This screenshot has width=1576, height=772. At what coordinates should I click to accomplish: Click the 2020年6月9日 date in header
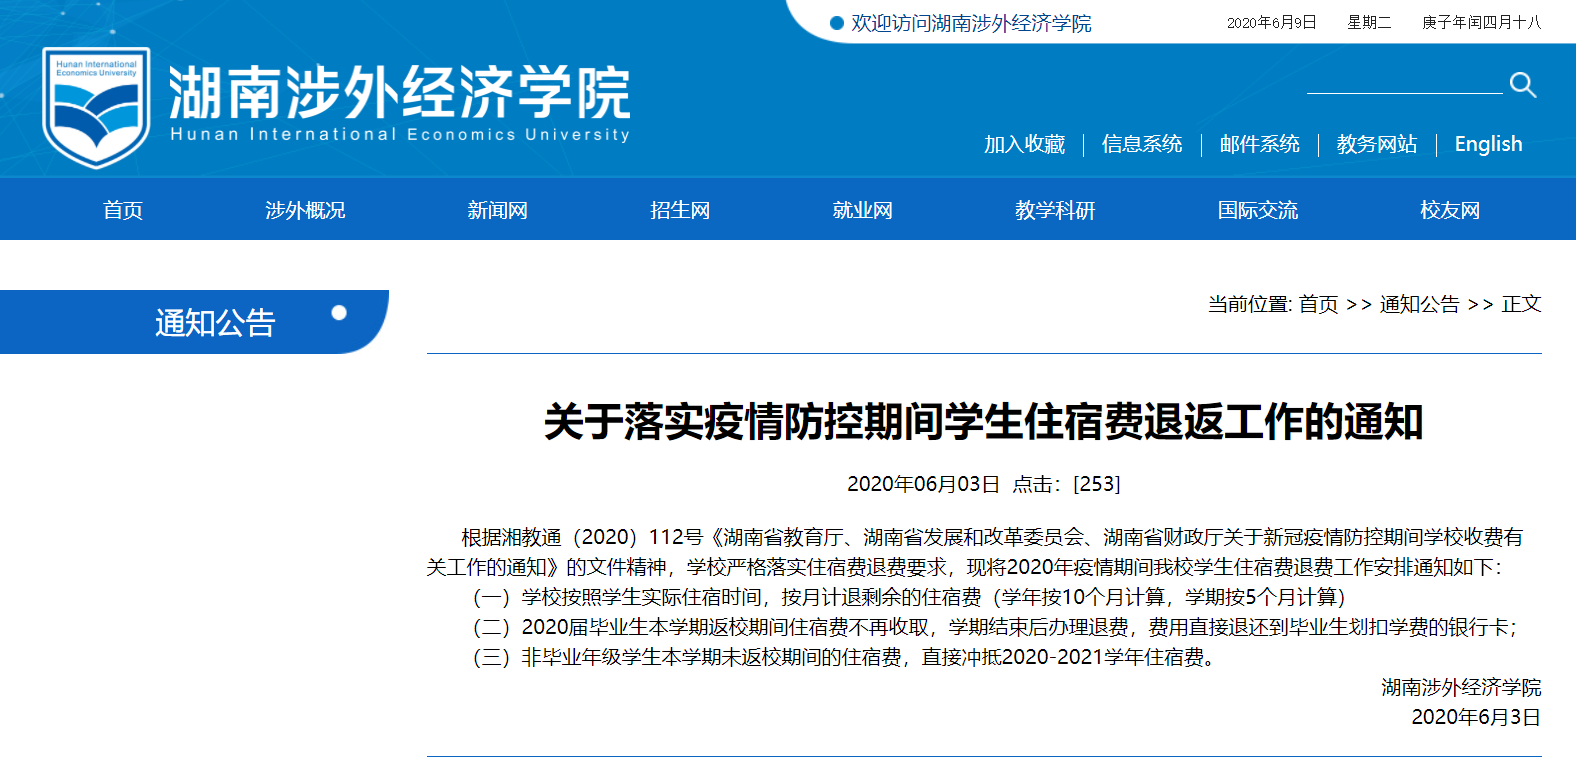pyautogui.click(x=1272, y=22)
